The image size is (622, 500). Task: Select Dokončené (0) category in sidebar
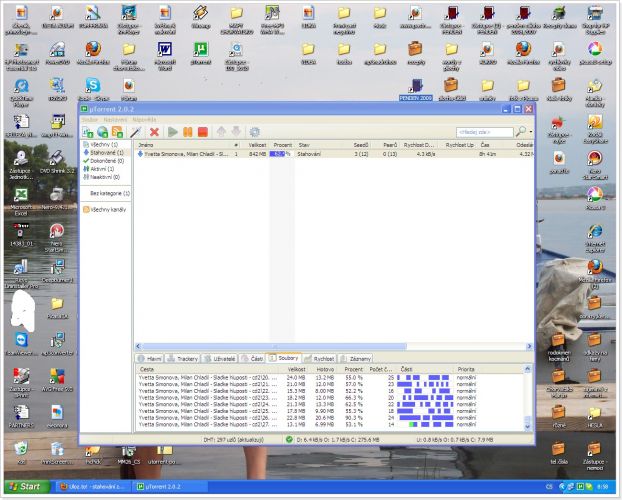104,161
